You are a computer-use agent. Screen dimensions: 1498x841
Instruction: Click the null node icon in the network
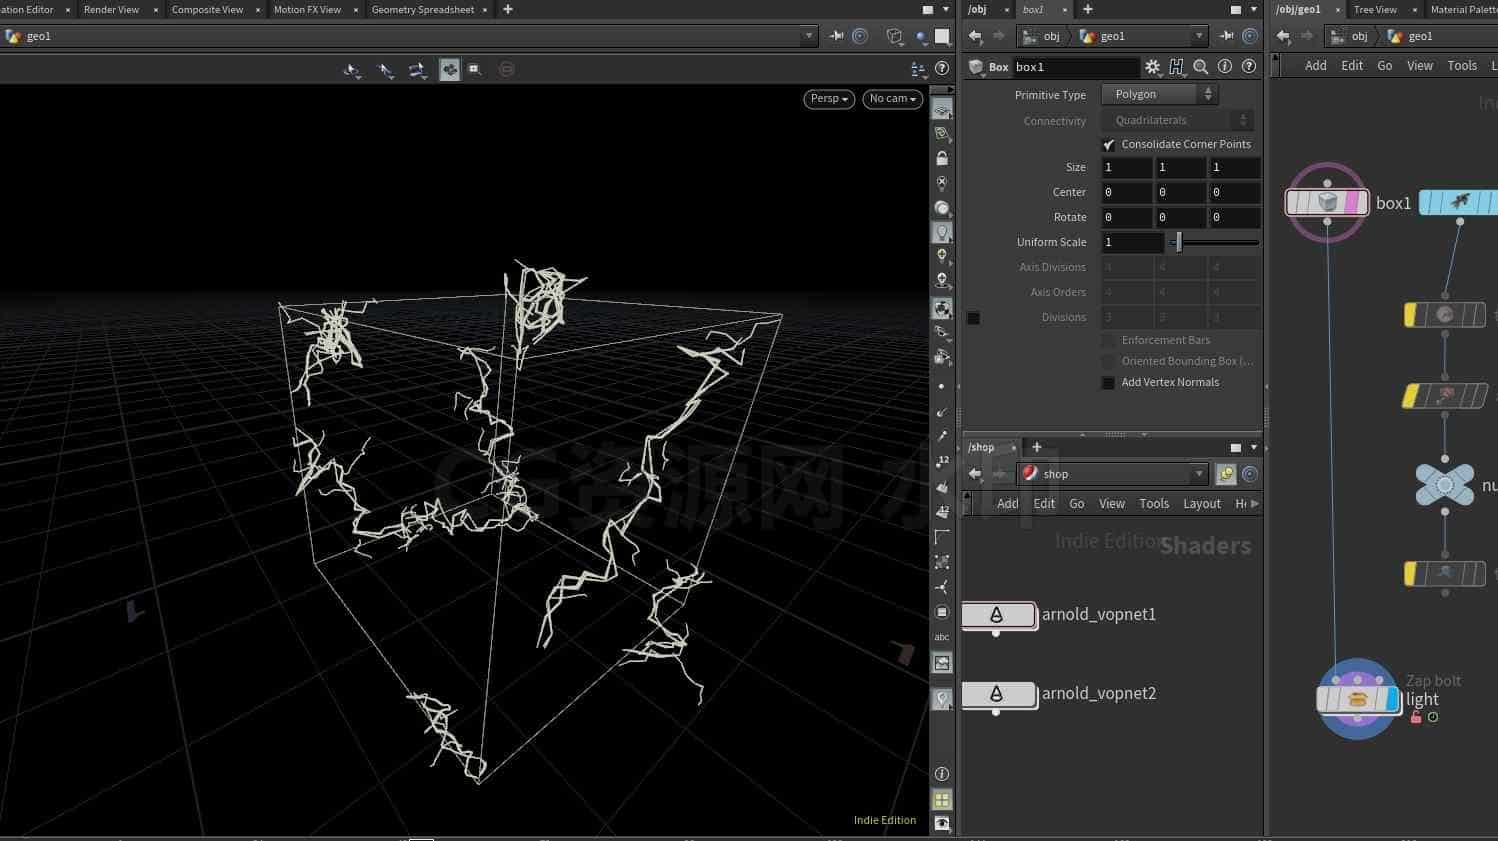(1445, 486)
